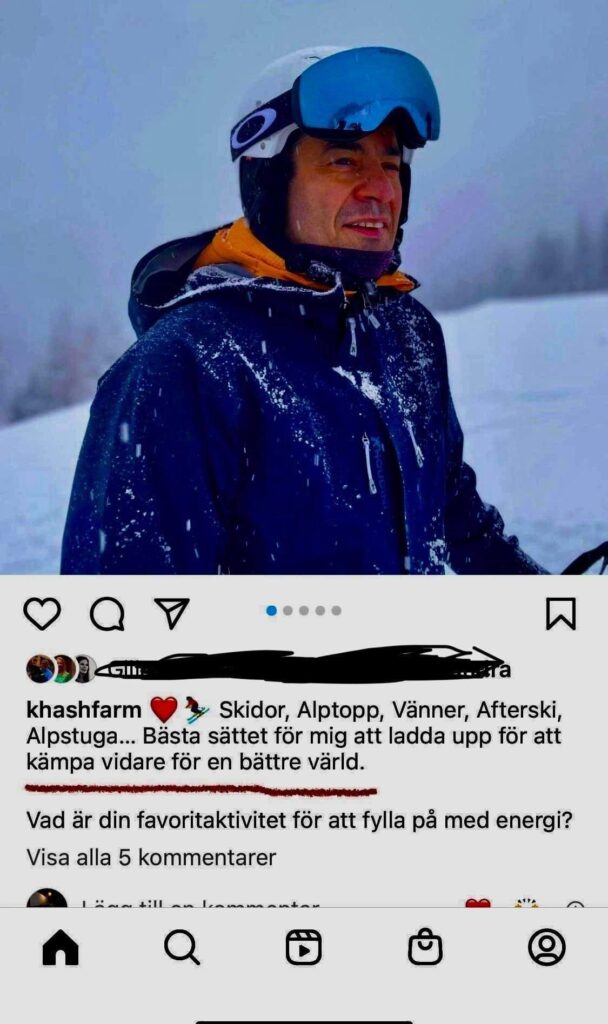This screenshot has height=1024, width=608.
Task: Like the post with the heart icon
Action: pyautogui.click(x=42, y=614)
